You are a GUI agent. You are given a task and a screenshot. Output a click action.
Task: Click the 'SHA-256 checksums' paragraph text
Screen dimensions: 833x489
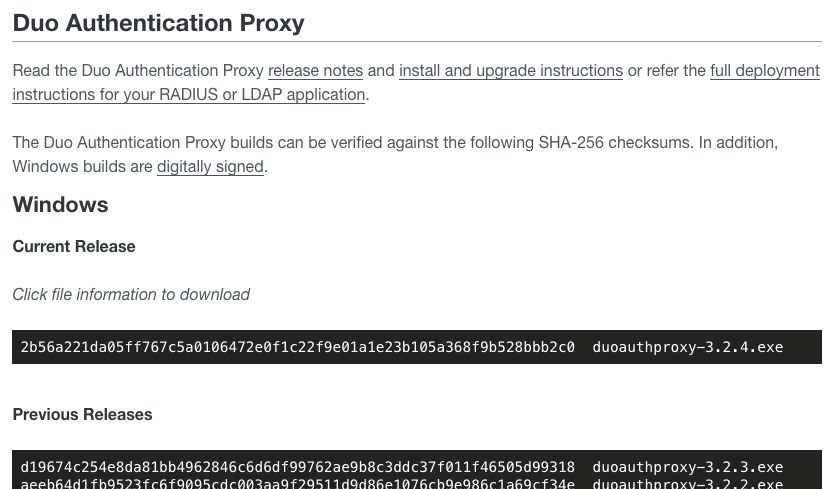[x=620, y=143]
